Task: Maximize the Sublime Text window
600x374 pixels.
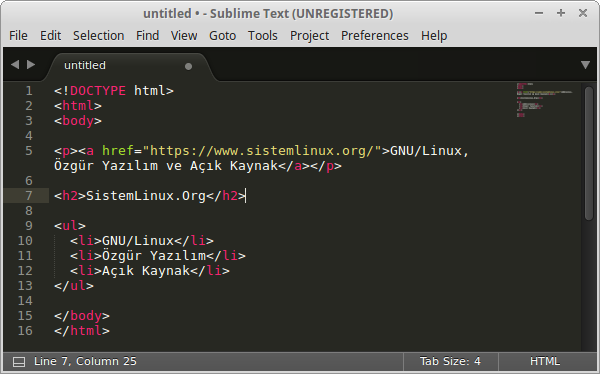Action: pos(561,13)
